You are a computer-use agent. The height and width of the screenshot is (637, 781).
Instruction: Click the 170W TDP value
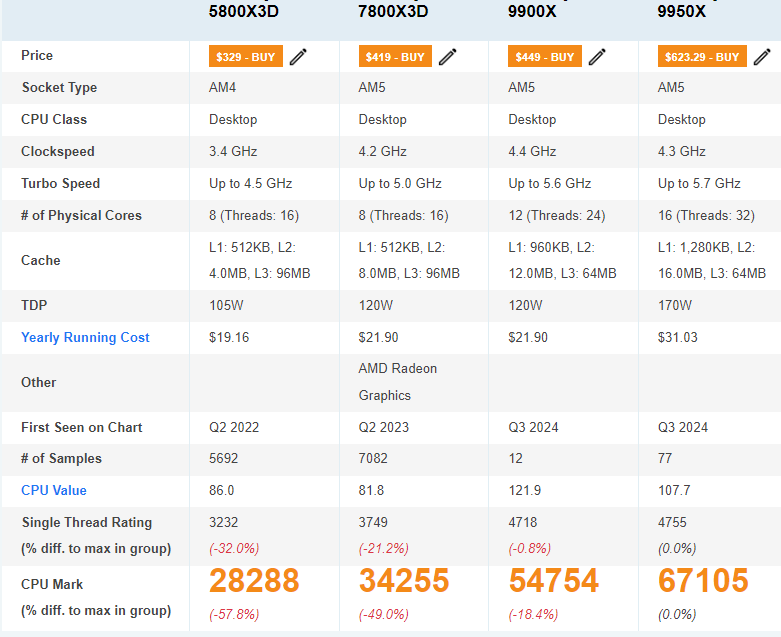tap(675, 305)
